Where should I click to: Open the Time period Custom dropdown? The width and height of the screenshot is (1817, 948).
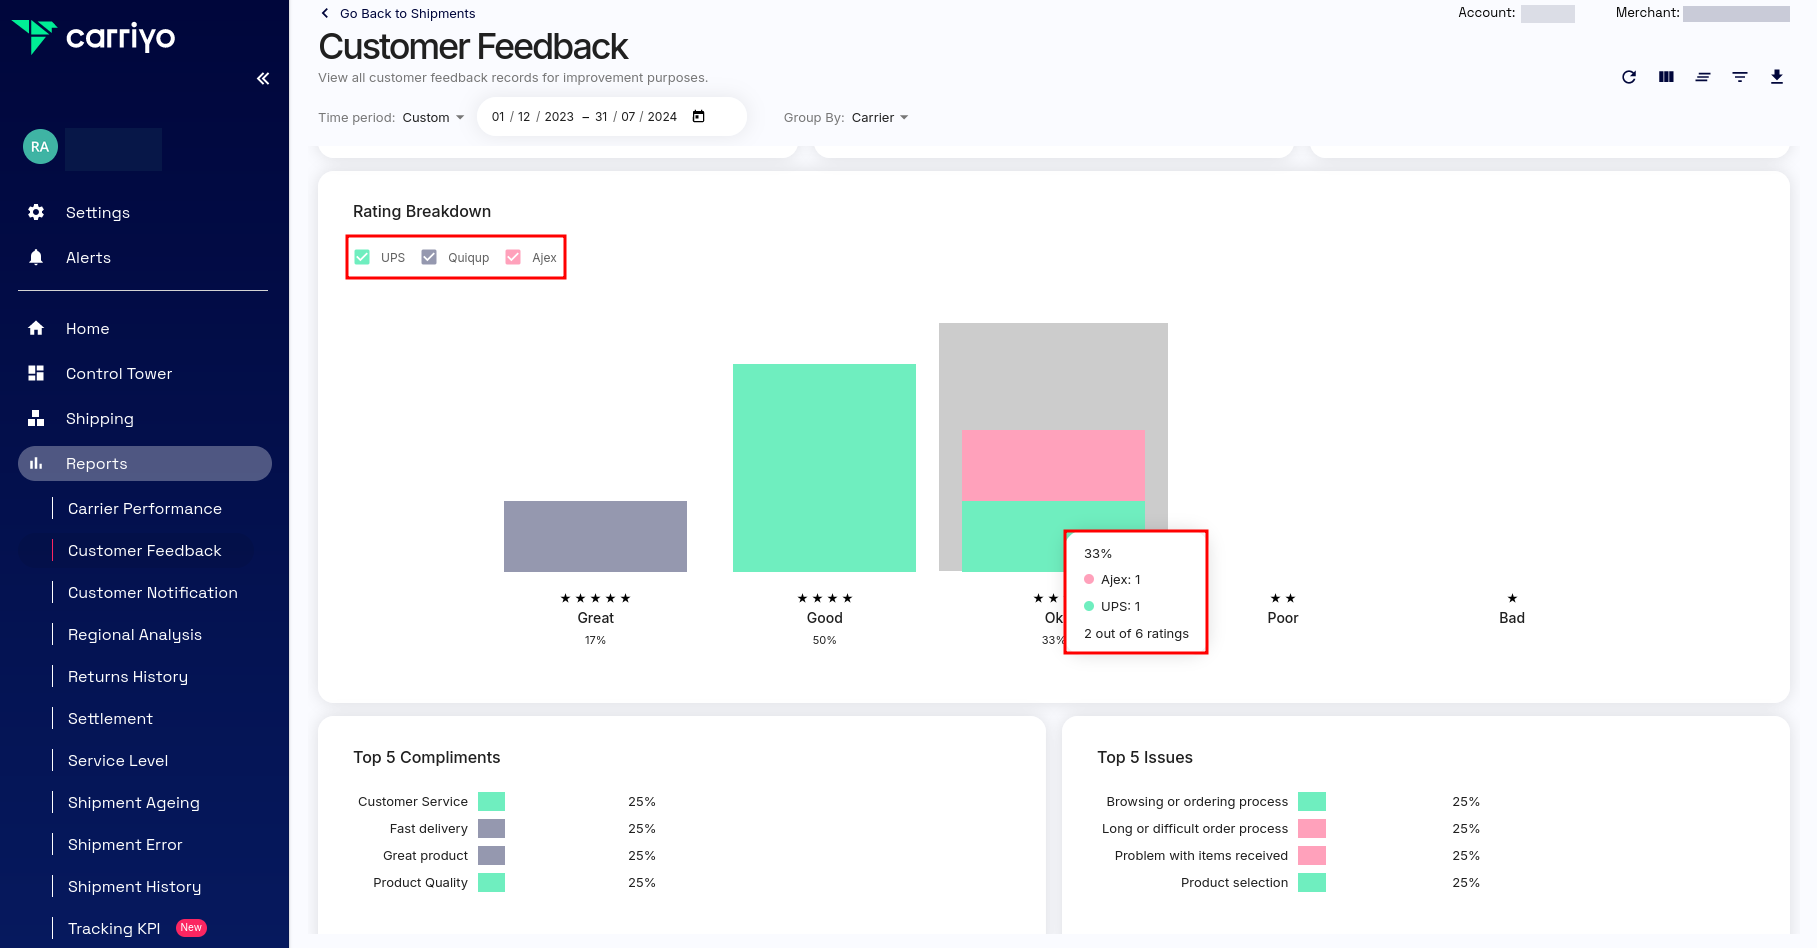point(433,118)
